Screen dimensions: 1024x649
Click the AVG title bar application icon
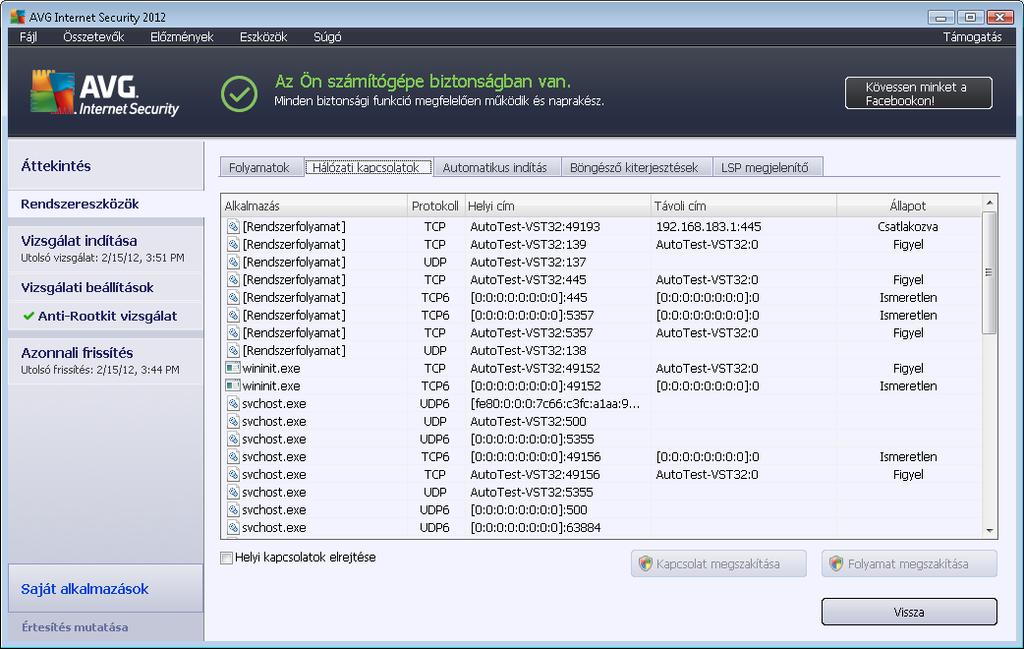[x=18, y=16]
